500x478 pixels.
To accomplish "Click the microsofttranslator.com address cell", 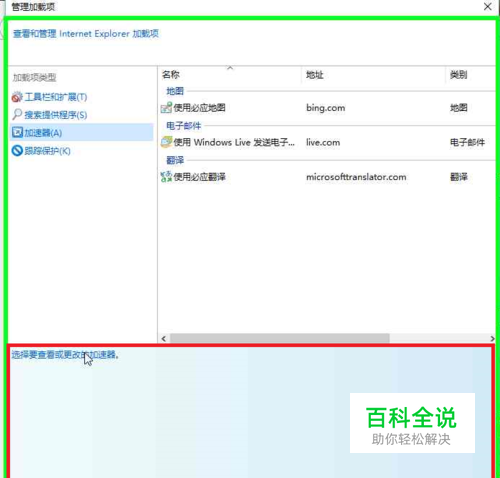I will pyautogui.click(x=356, y=177).
